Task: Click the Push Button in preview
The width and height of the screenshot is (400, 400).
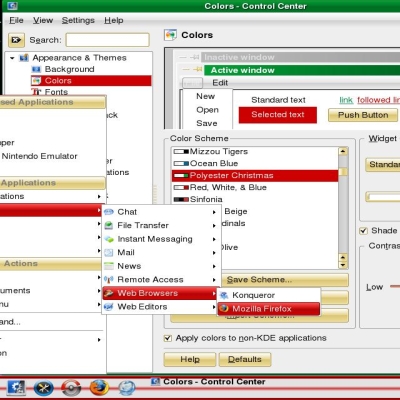Action: tap(363, 115)
